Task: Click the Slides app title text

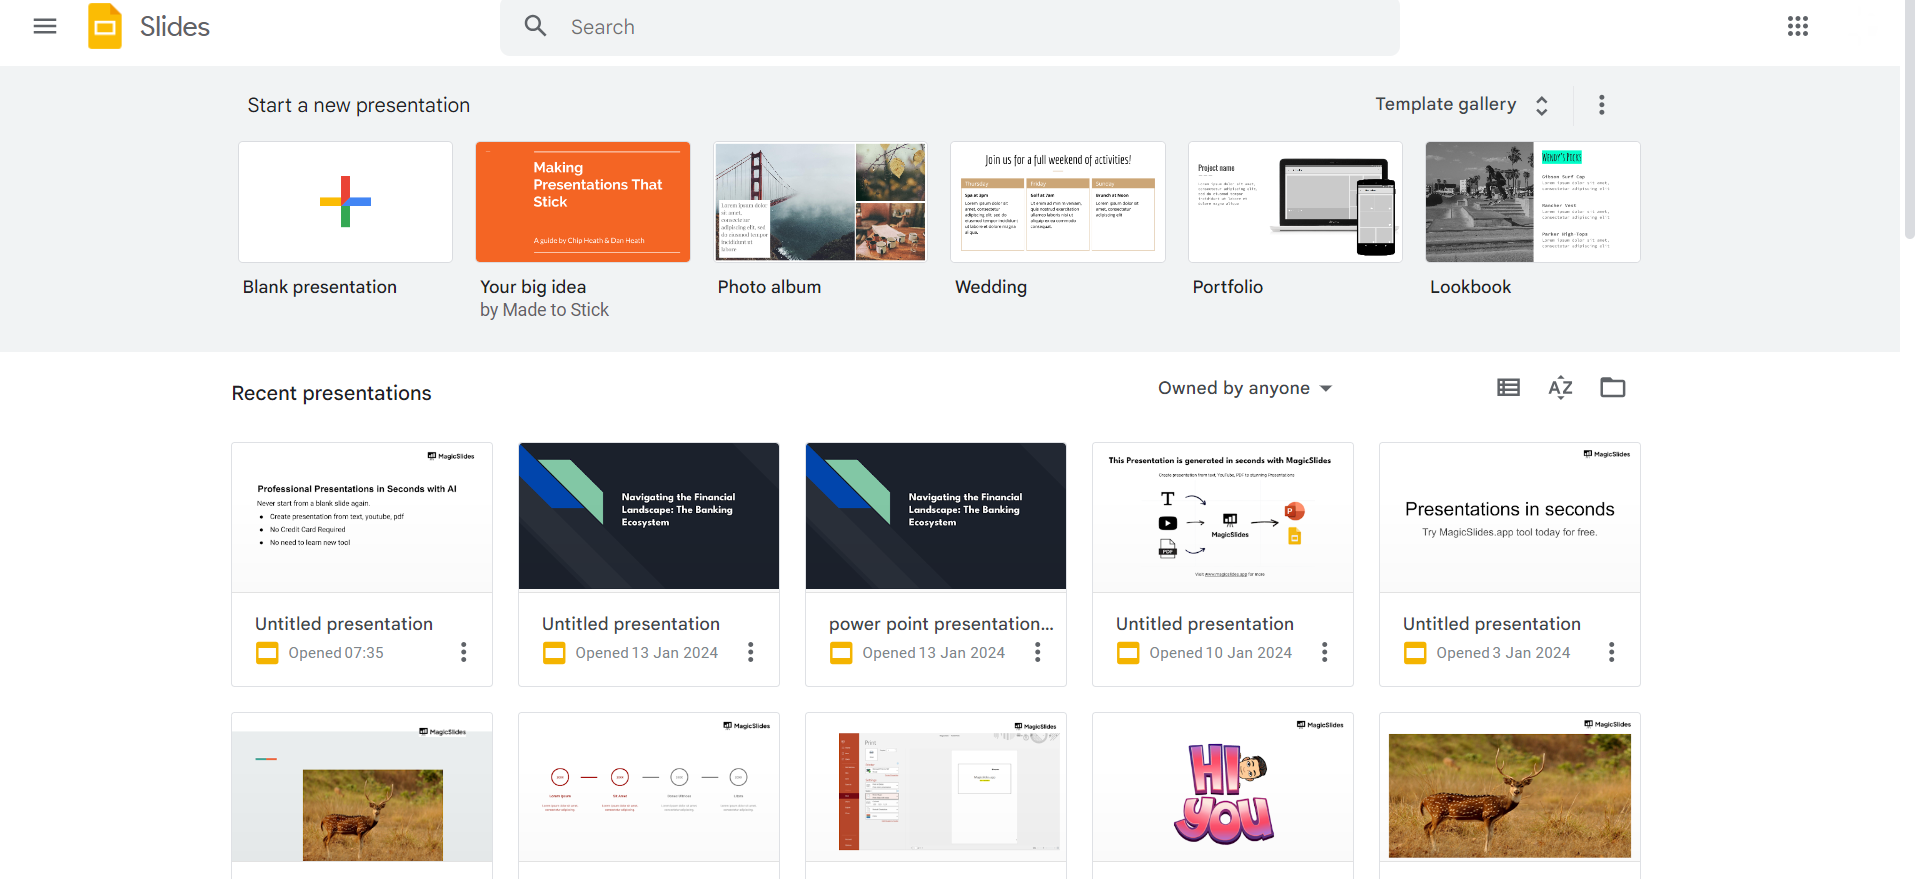Action: pos(175,27)
